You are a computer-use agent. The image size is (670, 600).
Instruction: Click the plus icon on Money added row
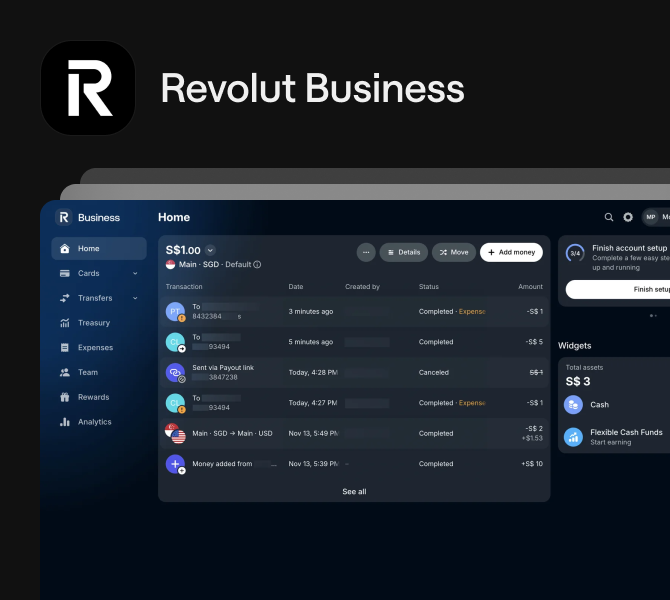point(175,464)
